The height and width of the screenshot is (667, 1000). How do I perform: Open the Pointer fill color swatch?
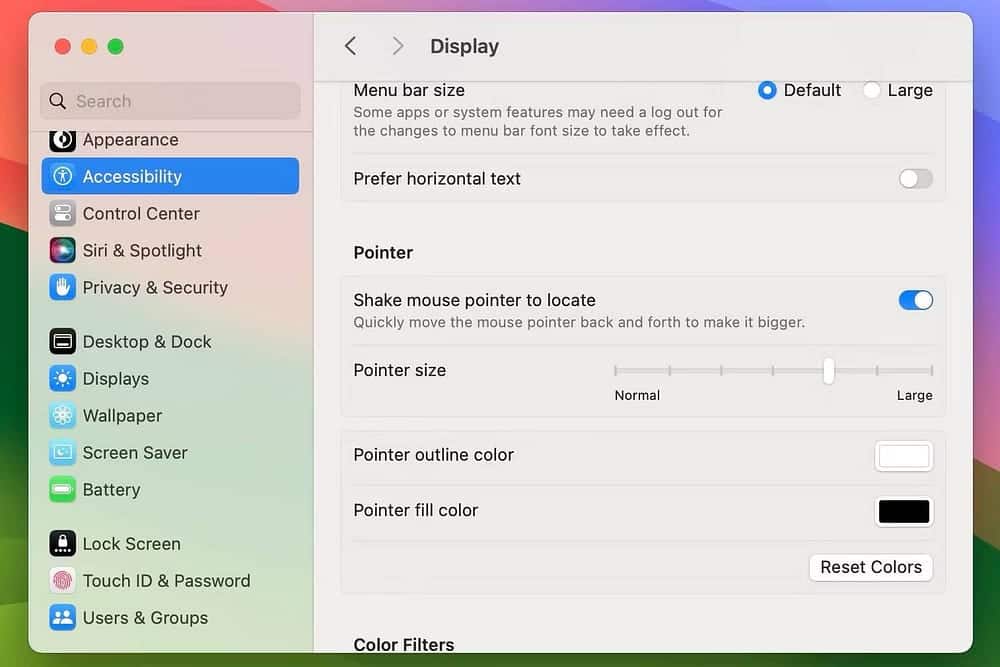(x=903, y=511)
